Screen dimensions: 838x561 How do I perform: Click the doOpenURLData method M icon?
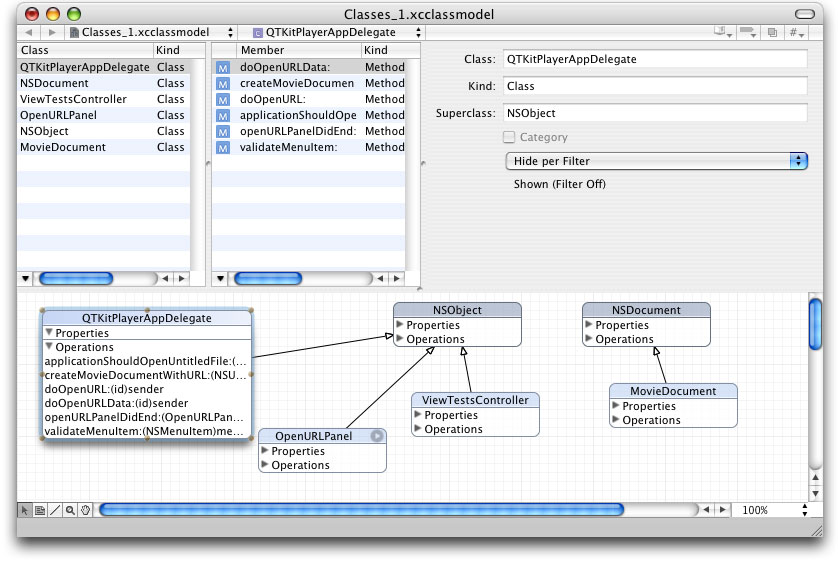pyautogui.click(x=224, y=68)
